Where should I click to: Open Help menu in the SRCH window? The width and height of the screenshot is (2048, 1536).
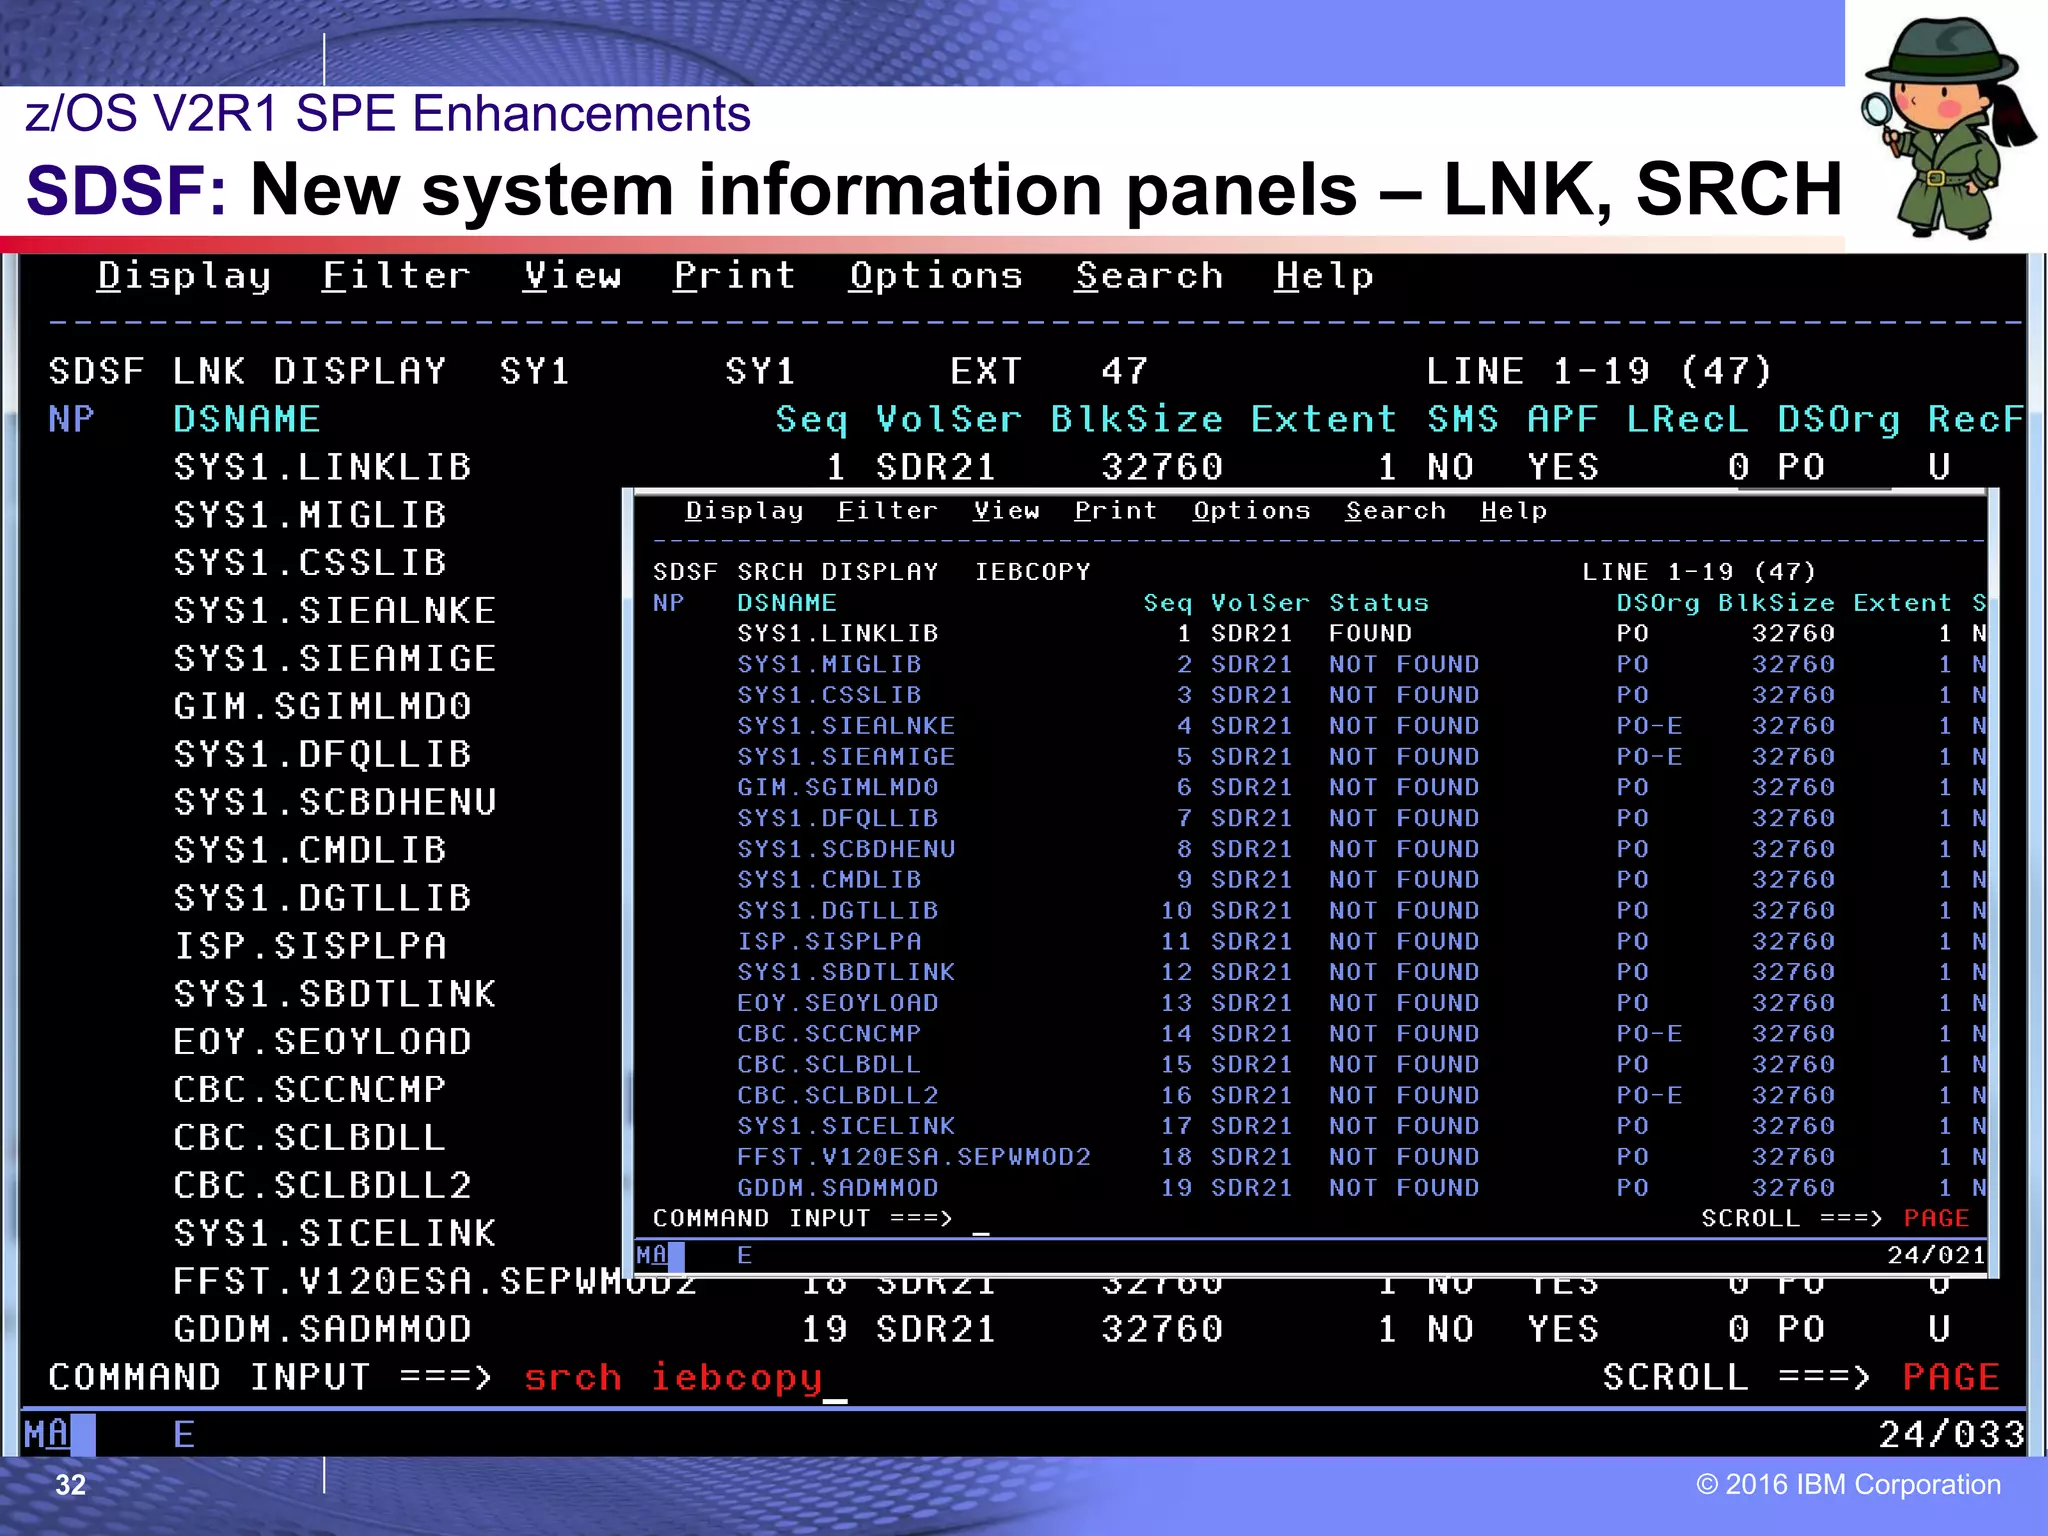1513,511
